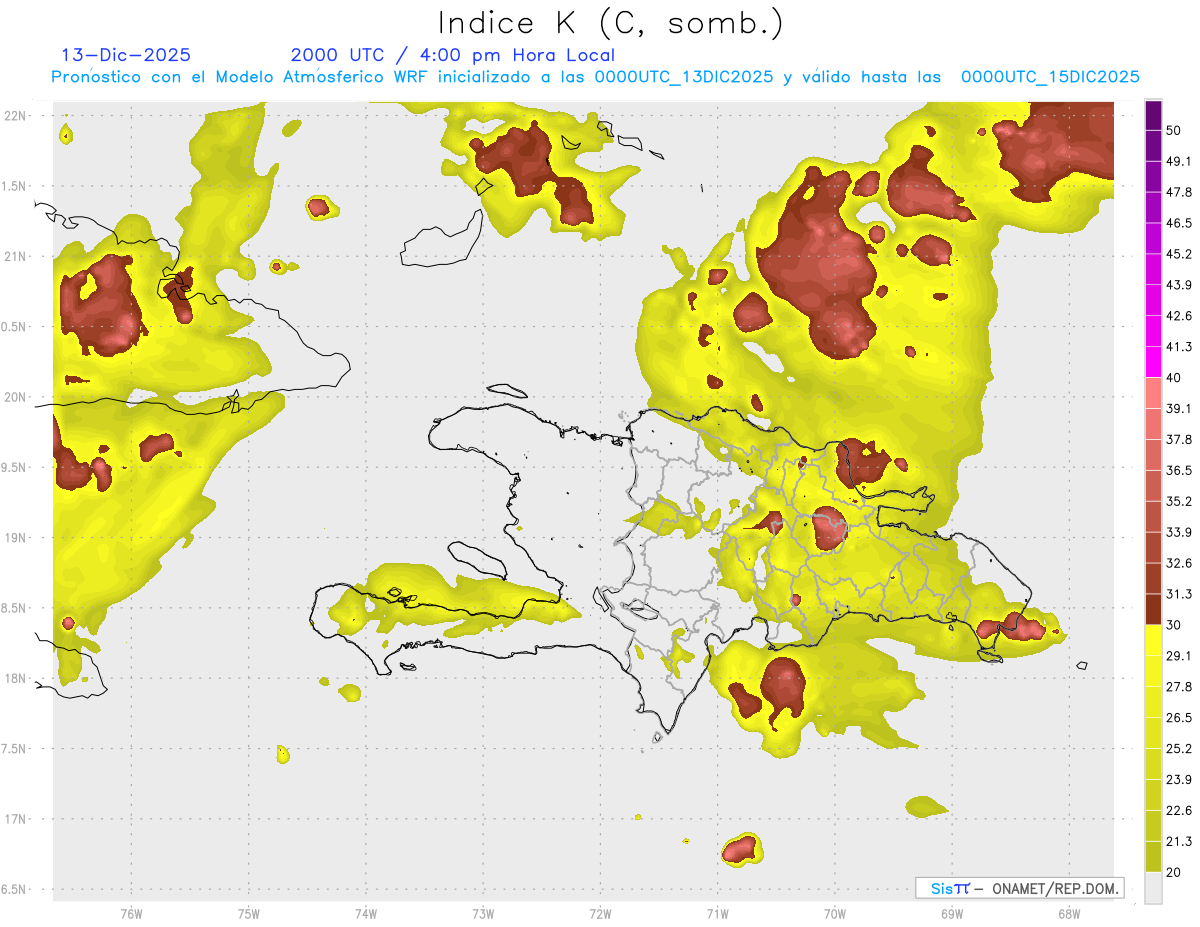Image resolution: width=1200 pixels, height=927 pixels.
Task: Click the colorbar value '50'
Action: [1176, 130]
